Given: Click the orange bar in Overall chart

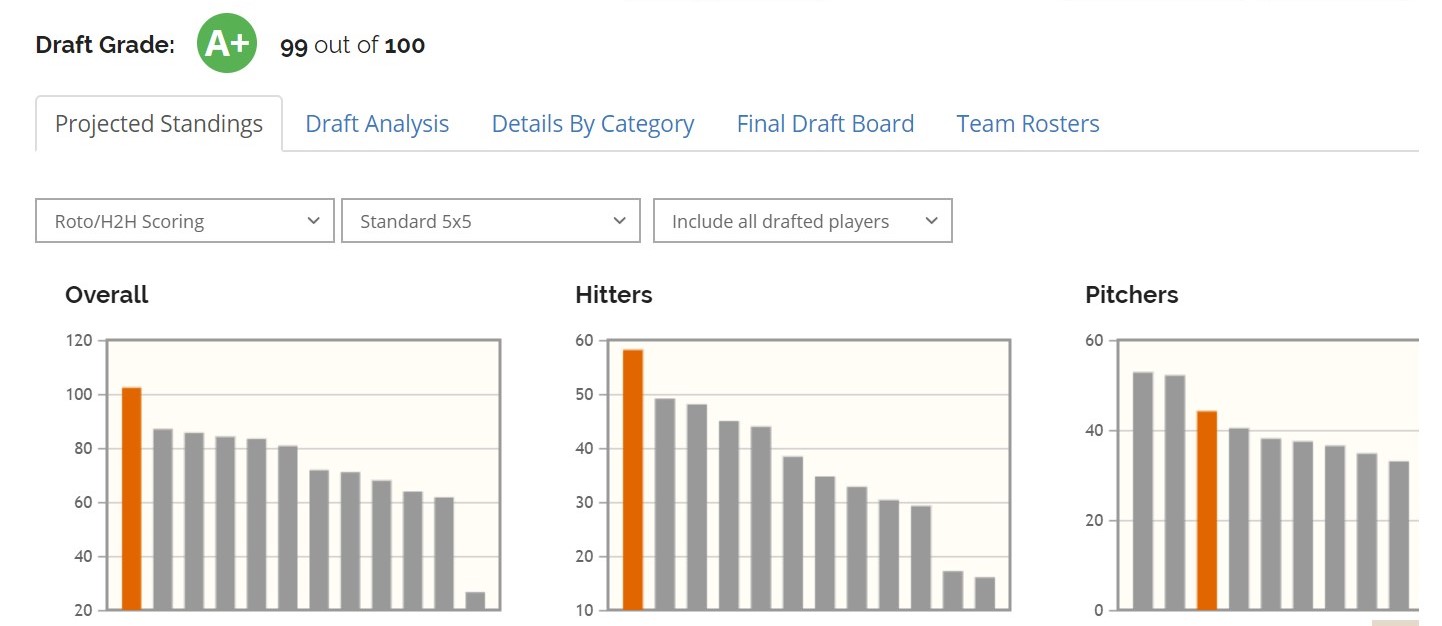Looking at the screenshot, I should click(132, 498).
